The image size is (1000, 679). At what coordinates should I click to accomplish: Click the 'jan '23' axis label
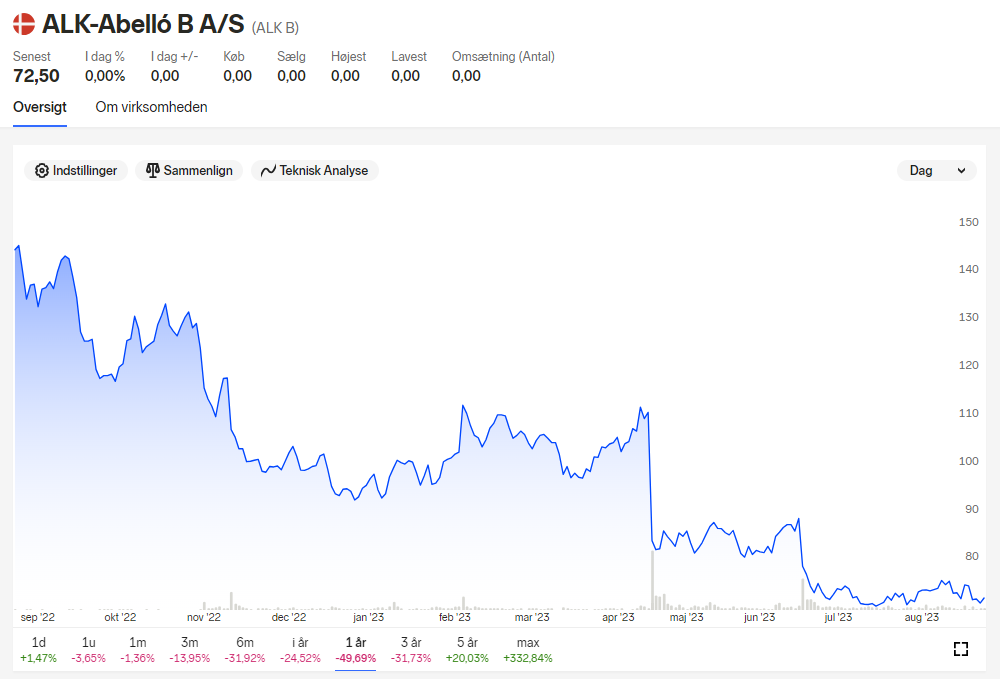coord(369,617)
